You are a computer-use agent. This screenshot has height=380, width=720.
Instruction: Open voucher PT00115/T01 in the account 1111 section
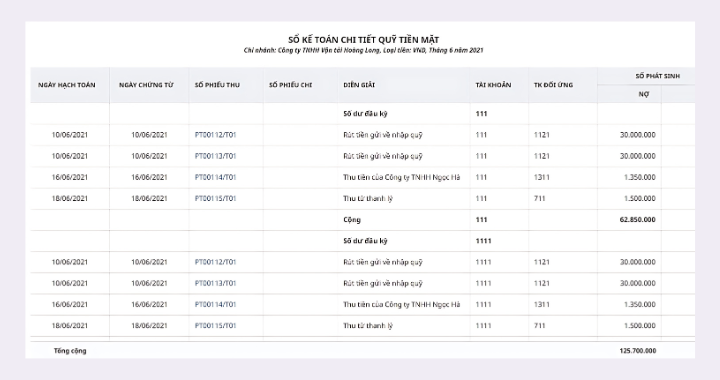click(215, 325)
